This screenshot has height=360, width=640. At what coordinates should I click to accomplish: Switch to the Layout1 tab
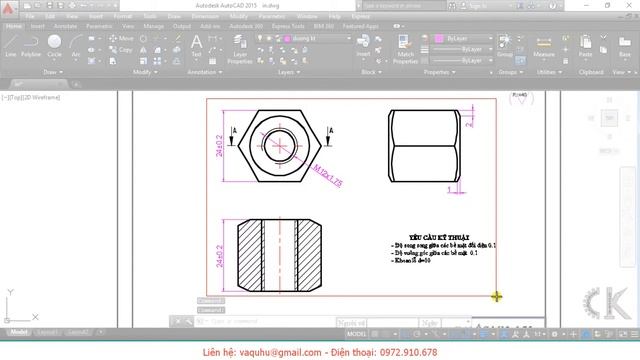47,332
